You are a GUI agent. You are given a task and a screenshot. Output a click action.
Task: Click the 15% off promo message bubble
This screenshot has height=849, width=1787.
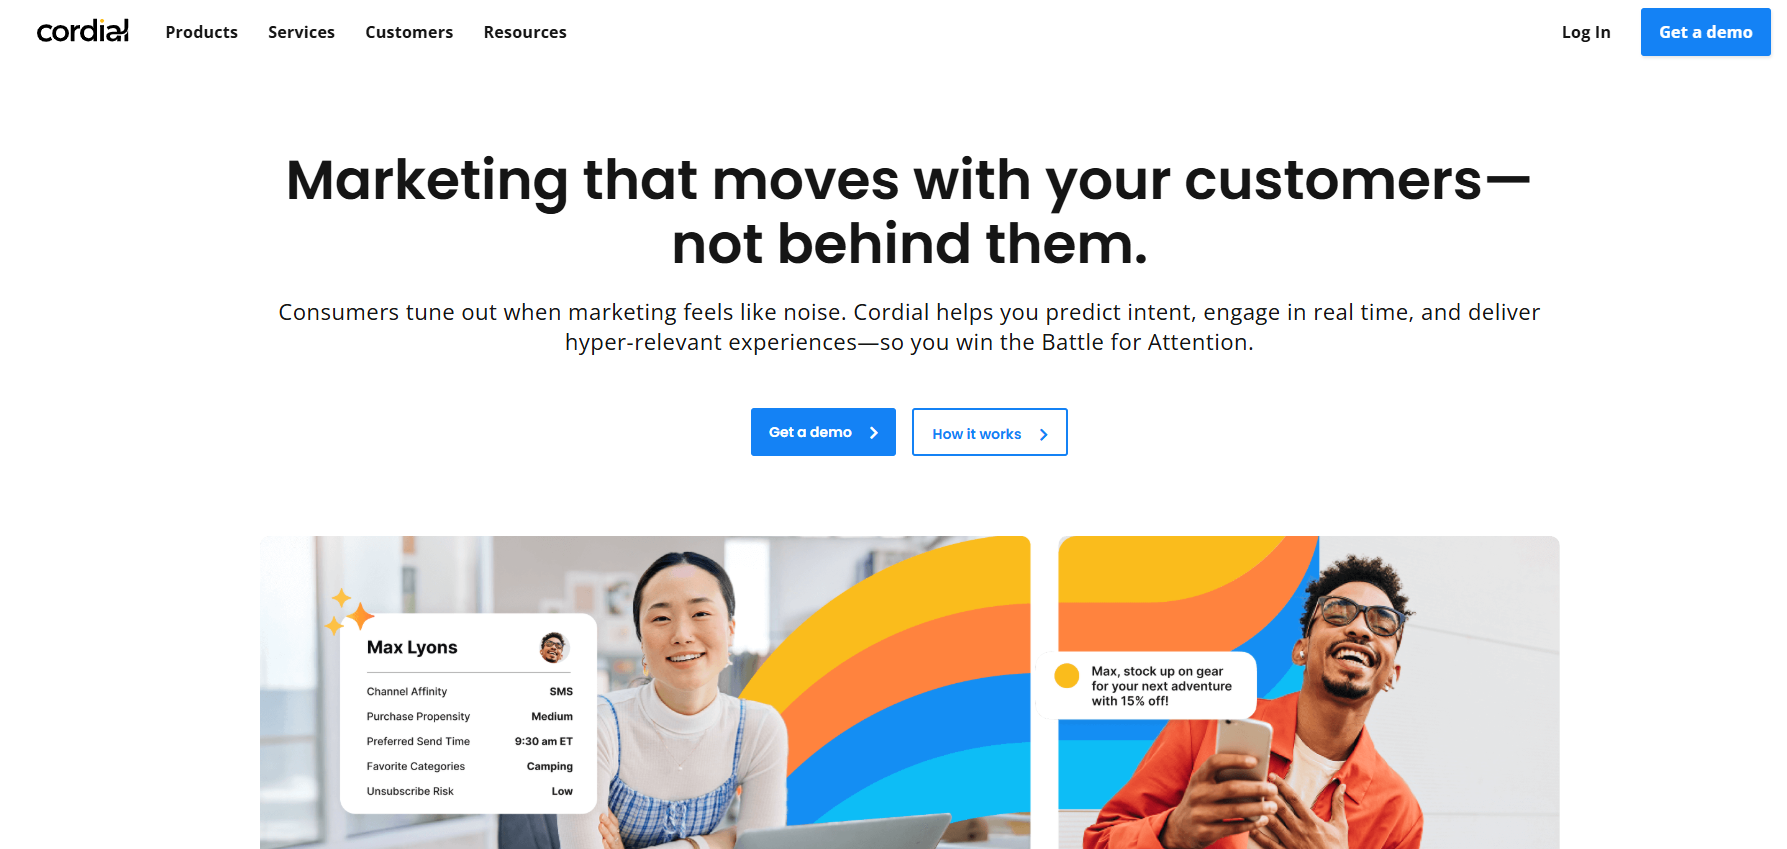coord(1147,685)
